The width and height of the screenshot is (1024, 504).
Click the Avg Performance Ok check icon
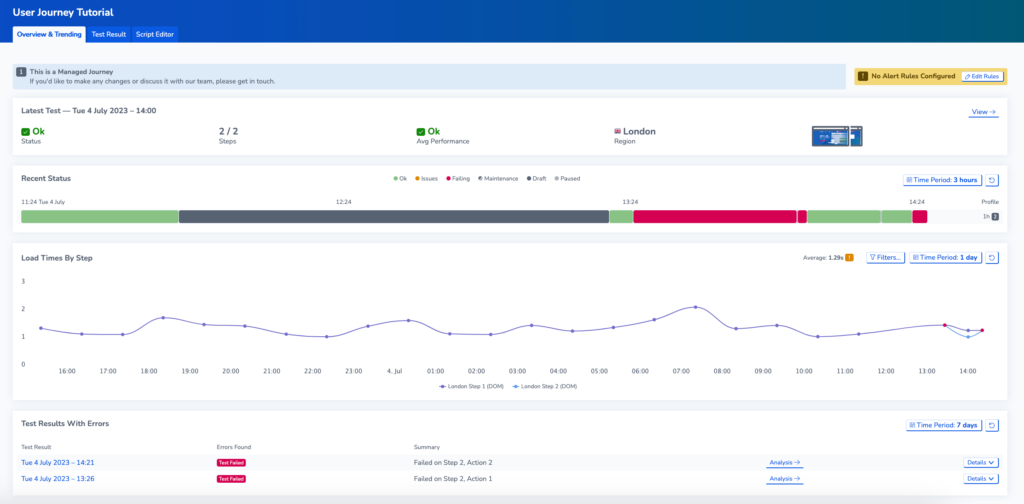pos(421,131)
